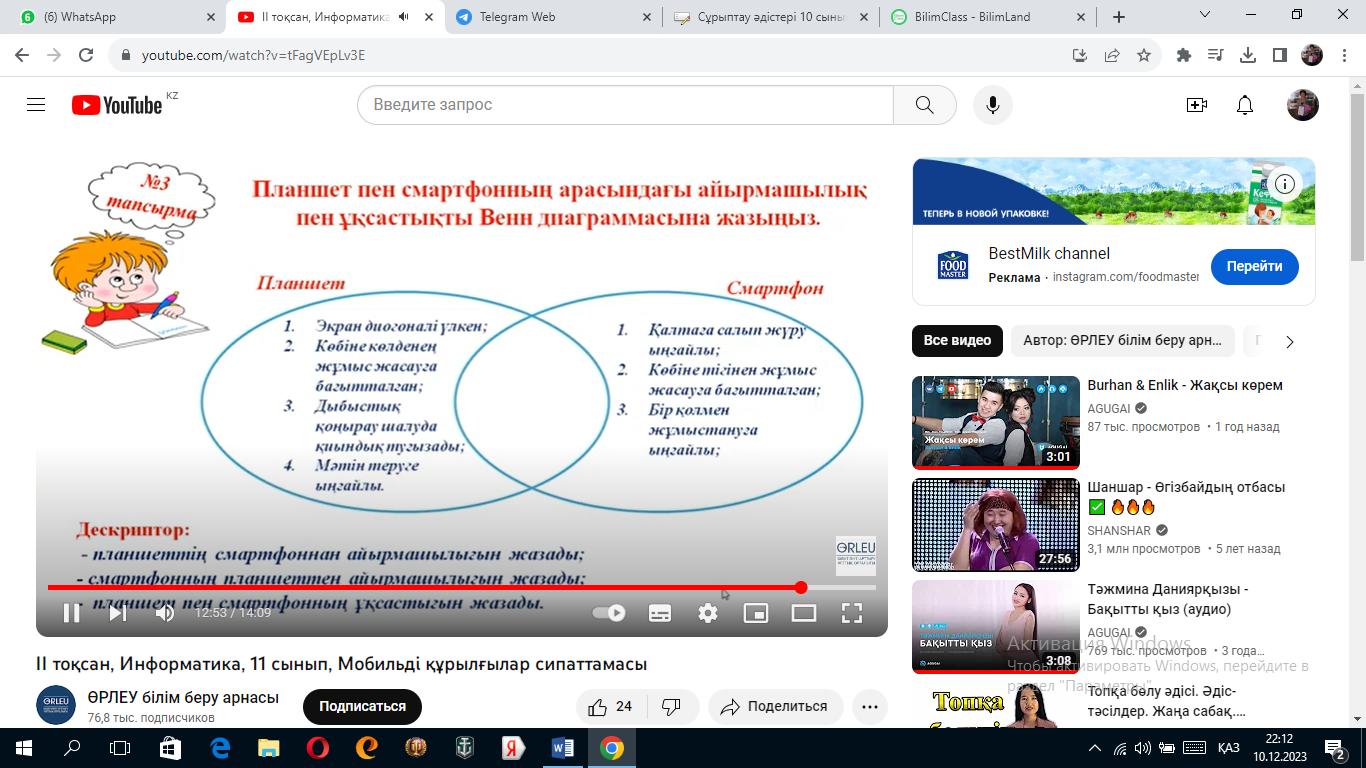Click the Перейти button on the ad
This screenshot has height=768, width=1366.
(1255, 267)
